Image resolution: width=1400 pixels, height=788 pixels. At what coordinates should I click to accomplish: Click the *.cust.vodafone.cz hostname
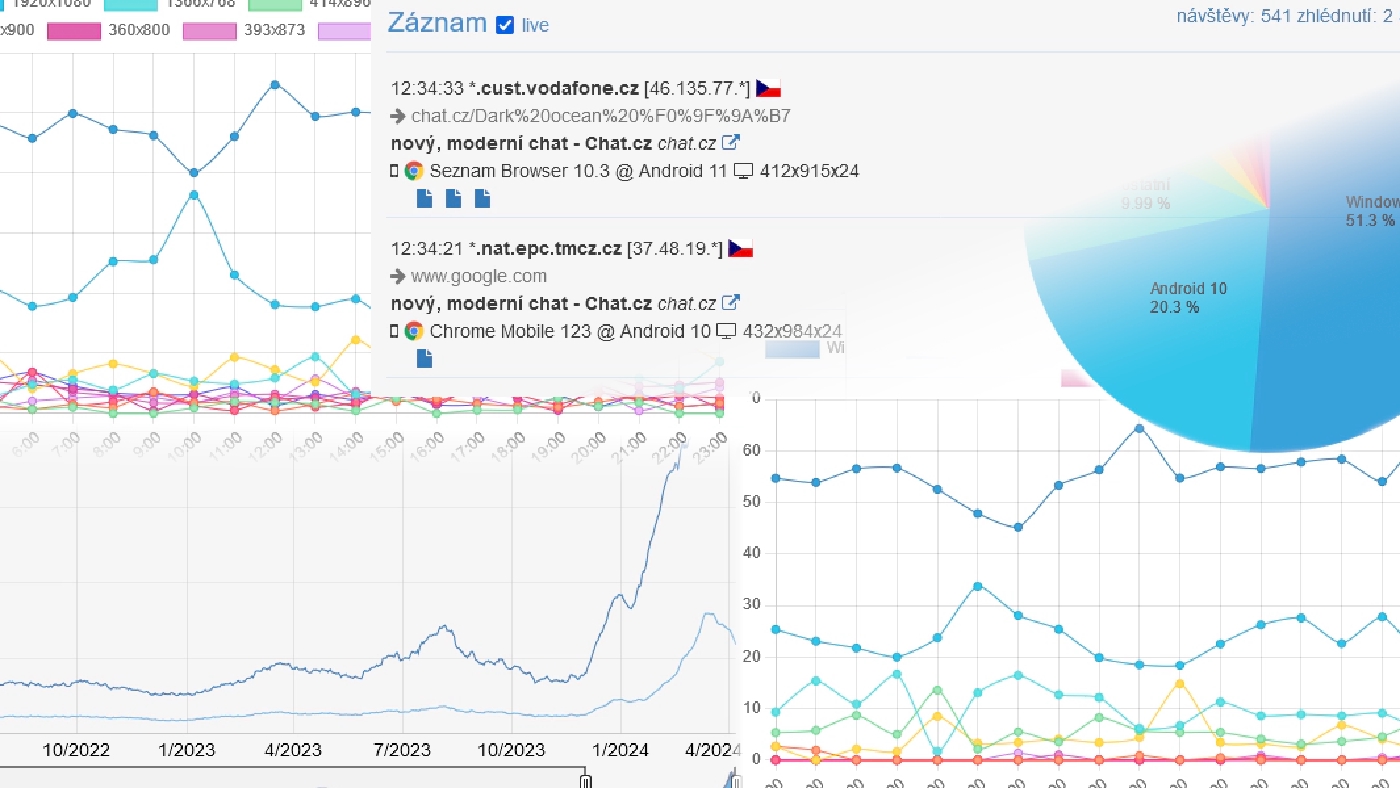point(554,88)
